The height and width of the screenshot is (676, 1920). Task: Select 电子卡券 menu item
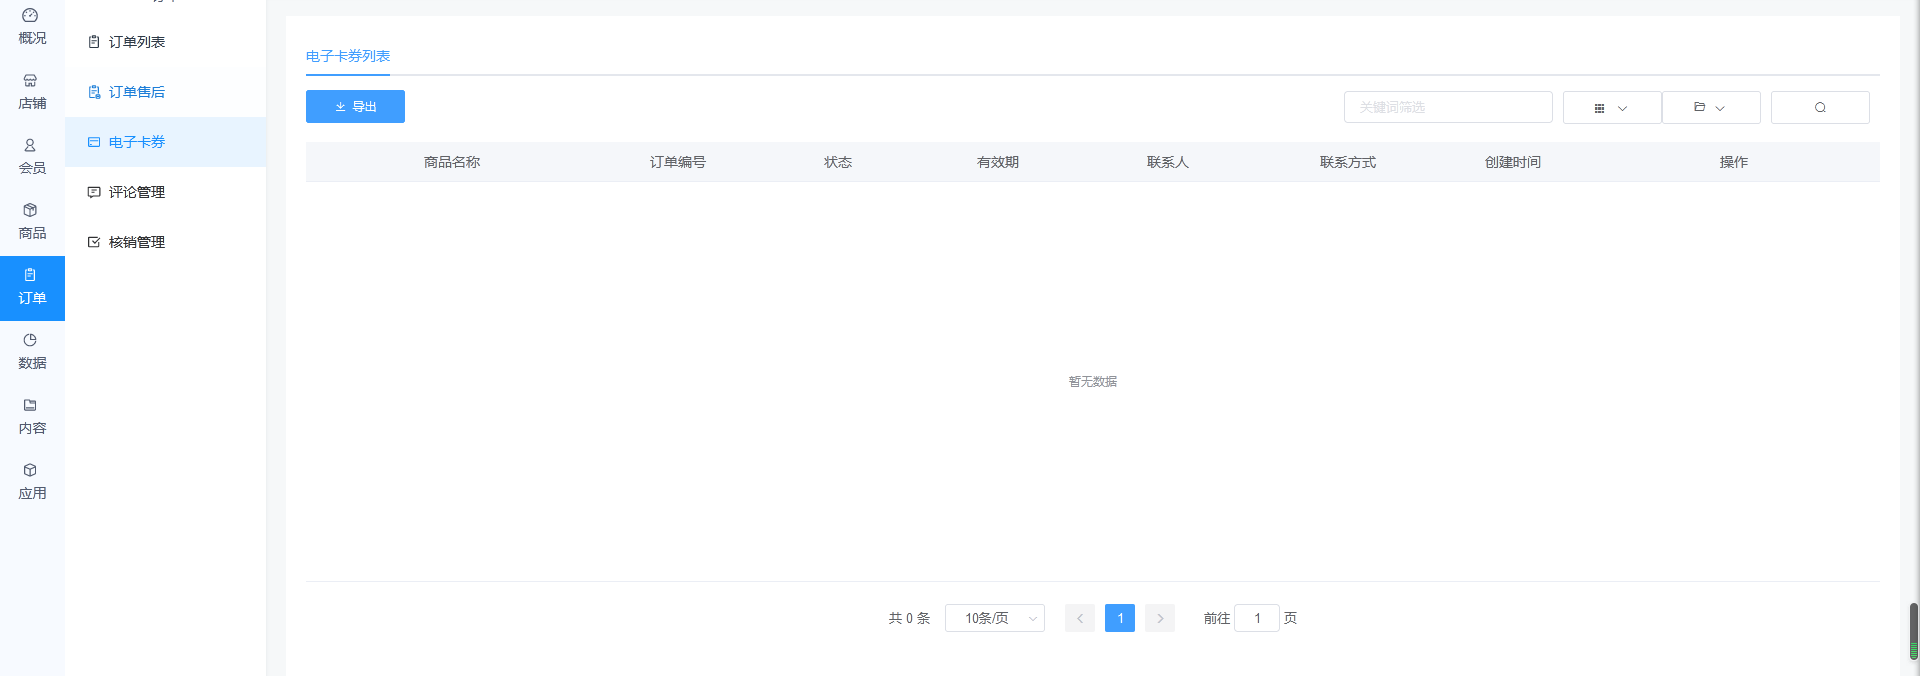166,142
